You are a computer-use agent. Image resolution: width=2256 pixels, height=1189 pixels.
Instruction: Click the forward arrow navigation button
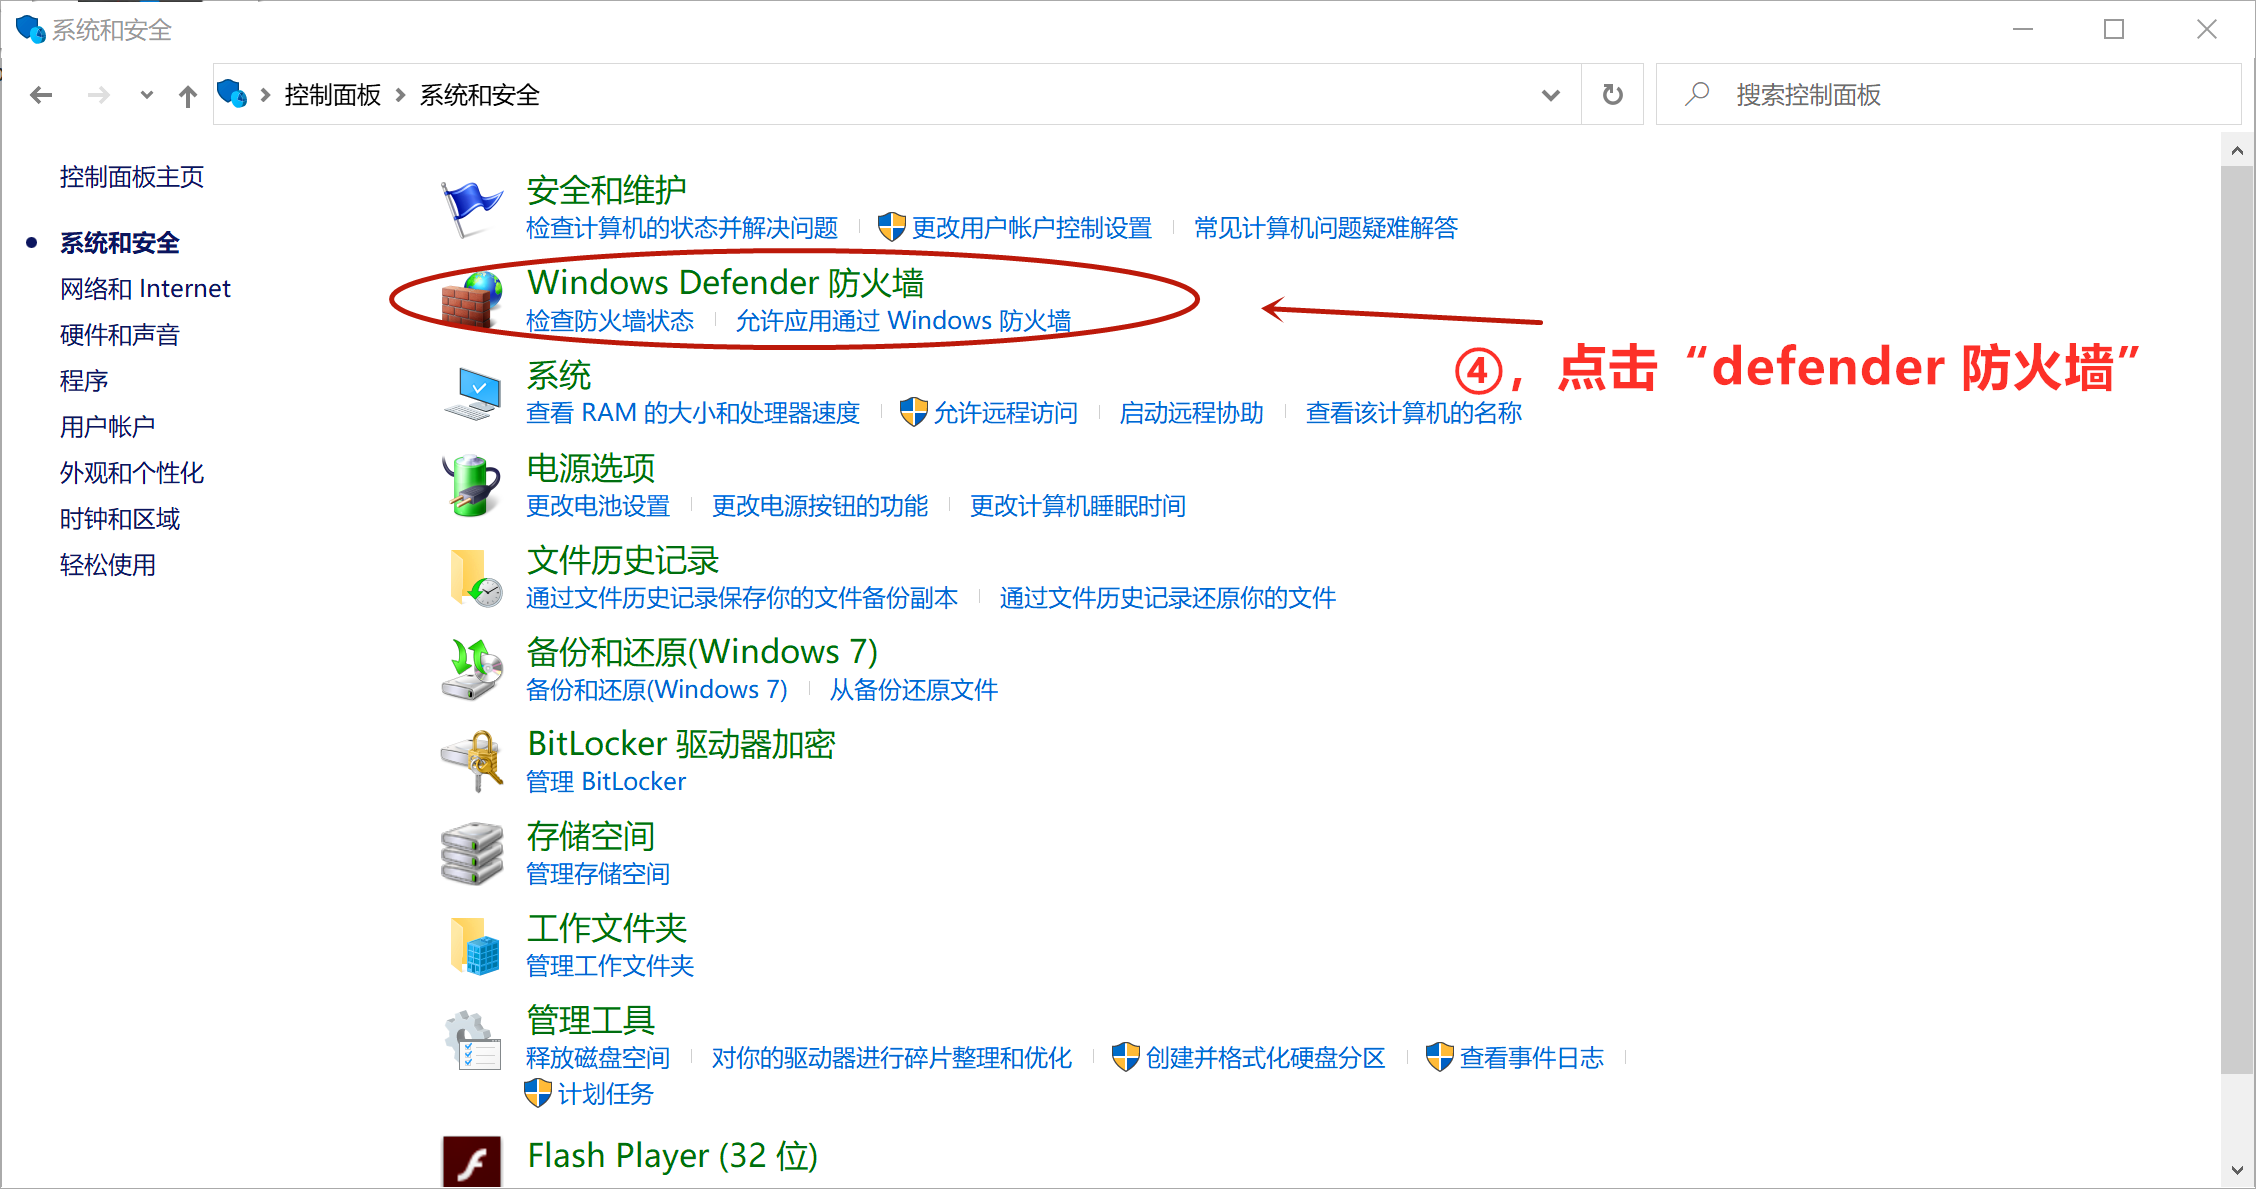[98, 95]
